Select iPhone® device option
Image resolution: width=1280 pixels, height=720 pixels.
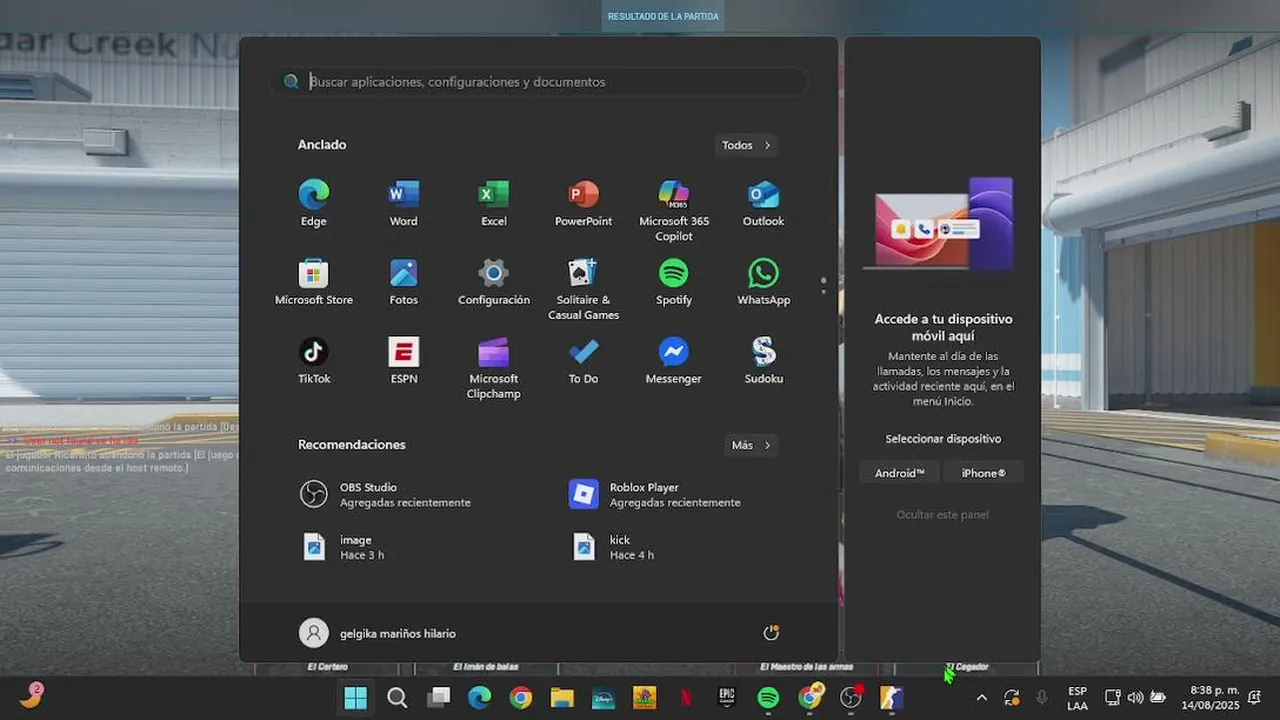[x=984, y=473]
